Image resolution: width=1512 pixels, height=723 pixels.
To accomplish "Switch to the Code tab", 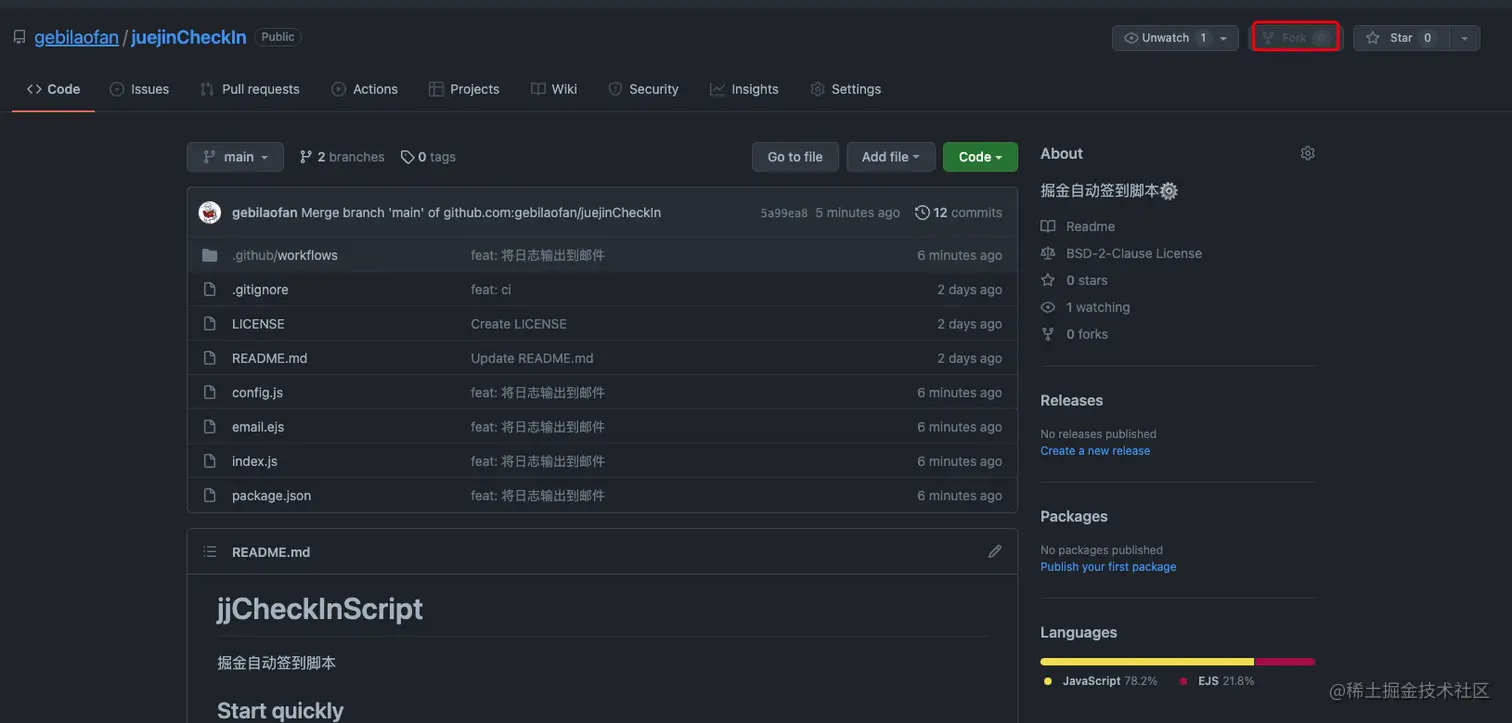I will point(53,89).
